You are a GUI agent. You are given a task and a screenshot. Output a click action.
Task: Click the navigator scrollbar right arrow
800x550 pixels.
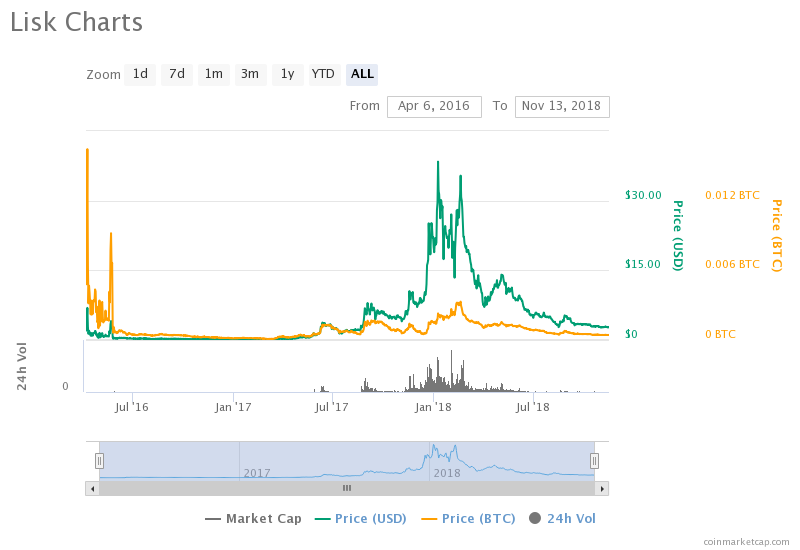click(x=602, y=489)
